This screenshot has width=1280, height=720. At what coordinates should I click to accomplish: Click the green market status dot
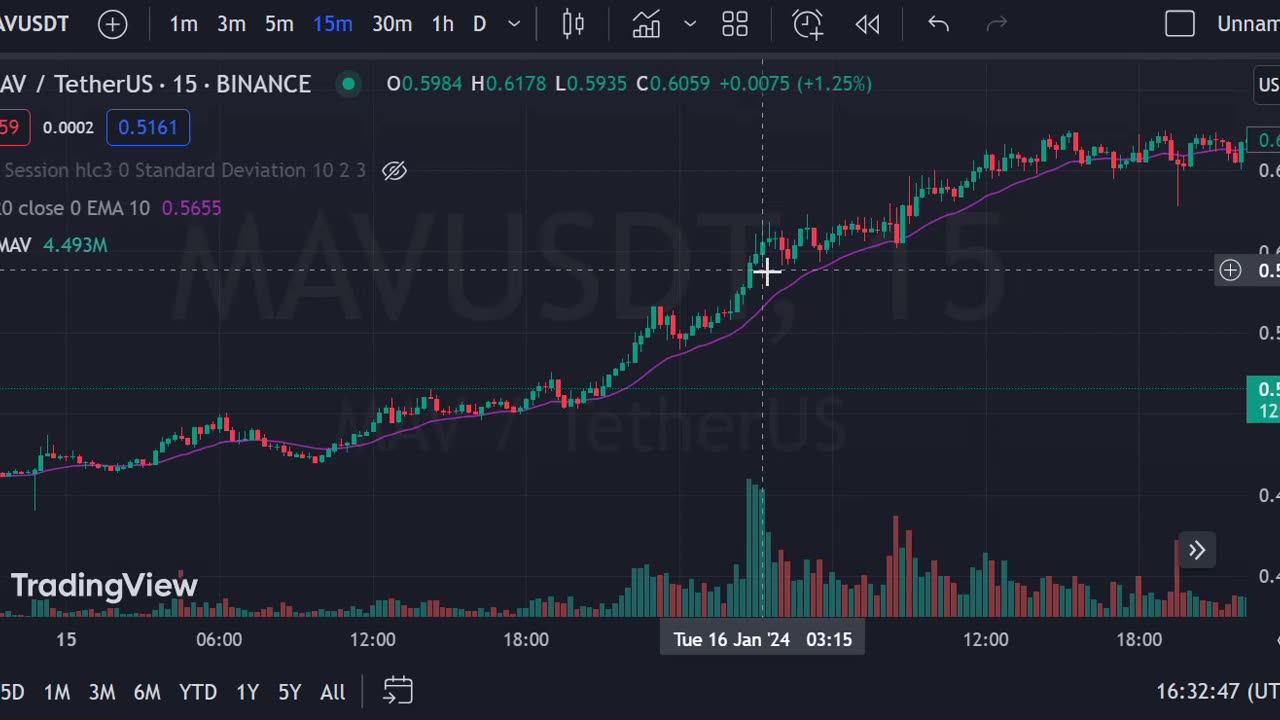pos(348,84)
